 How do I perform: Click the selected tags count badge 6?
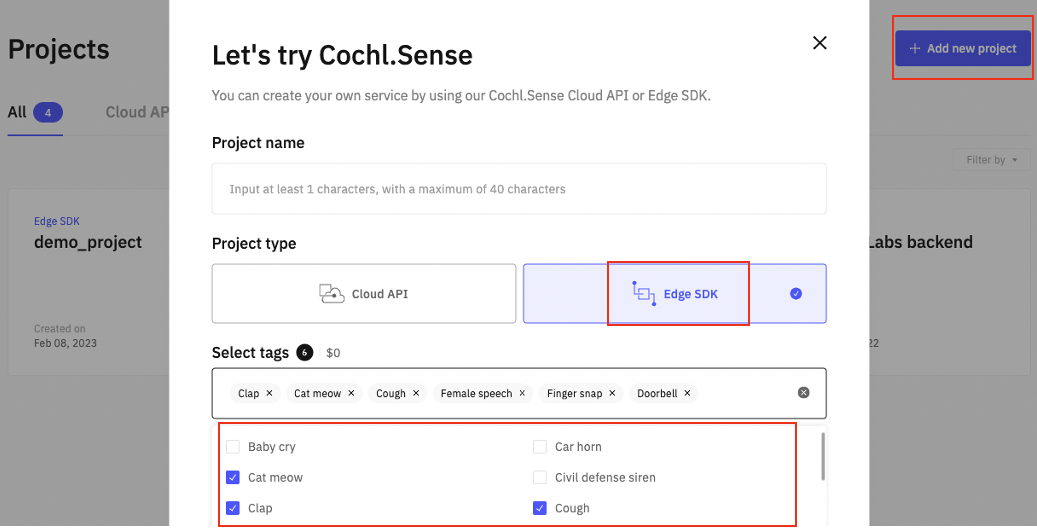(x=304, y=353)
